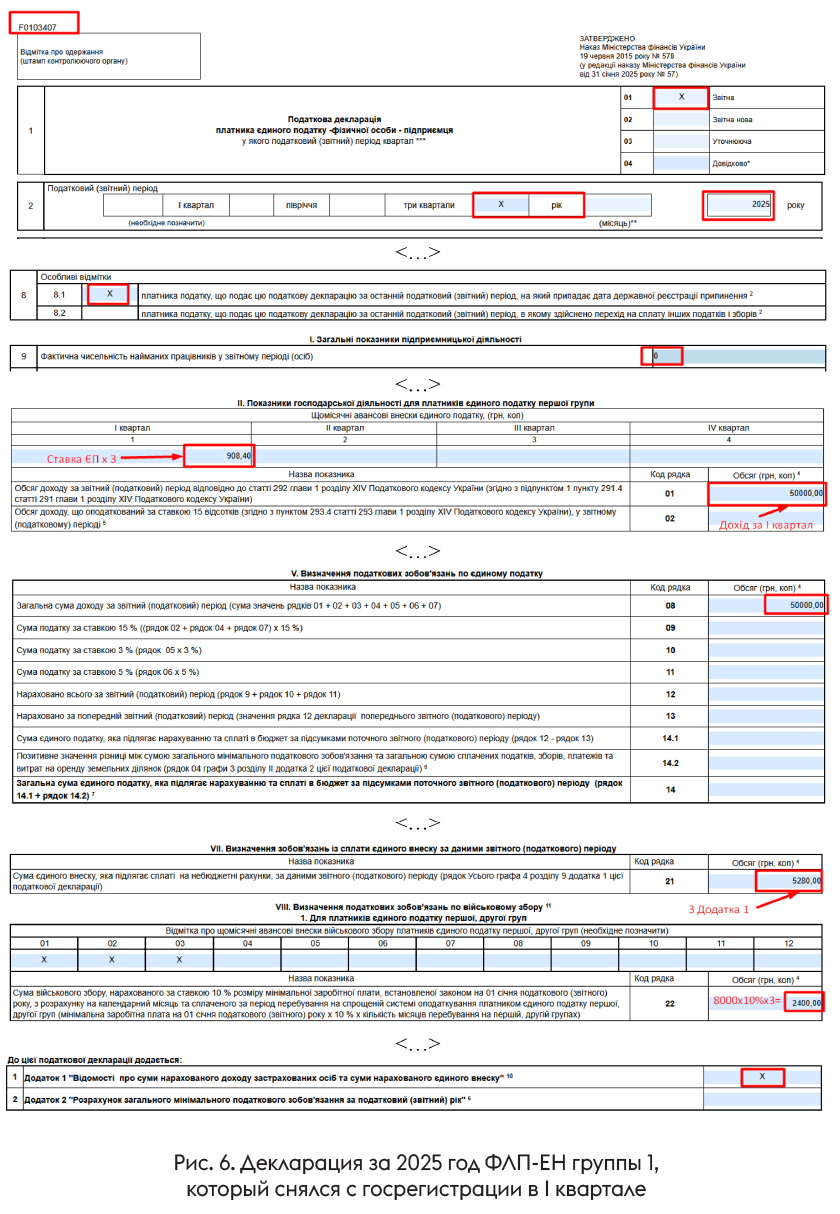840x1214 pixels.
Task: Click row 14 total single tax field
Action: click(x=767, y=789)
